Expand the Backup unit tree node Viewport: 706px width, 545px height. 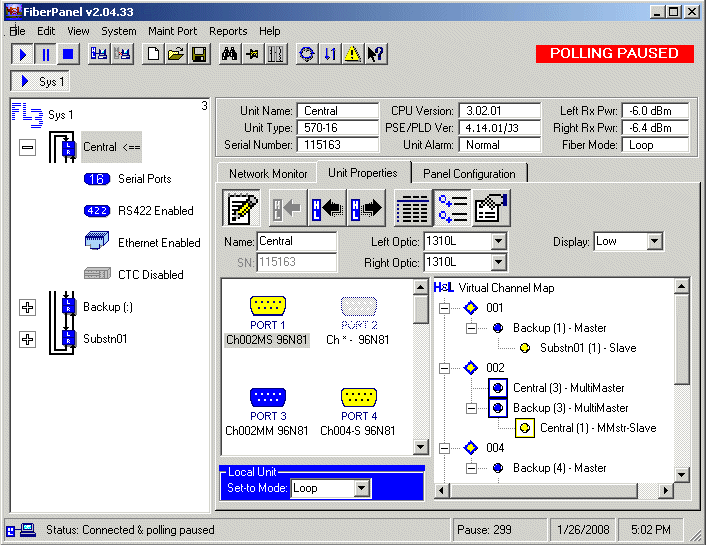click(x=27, y=307)
